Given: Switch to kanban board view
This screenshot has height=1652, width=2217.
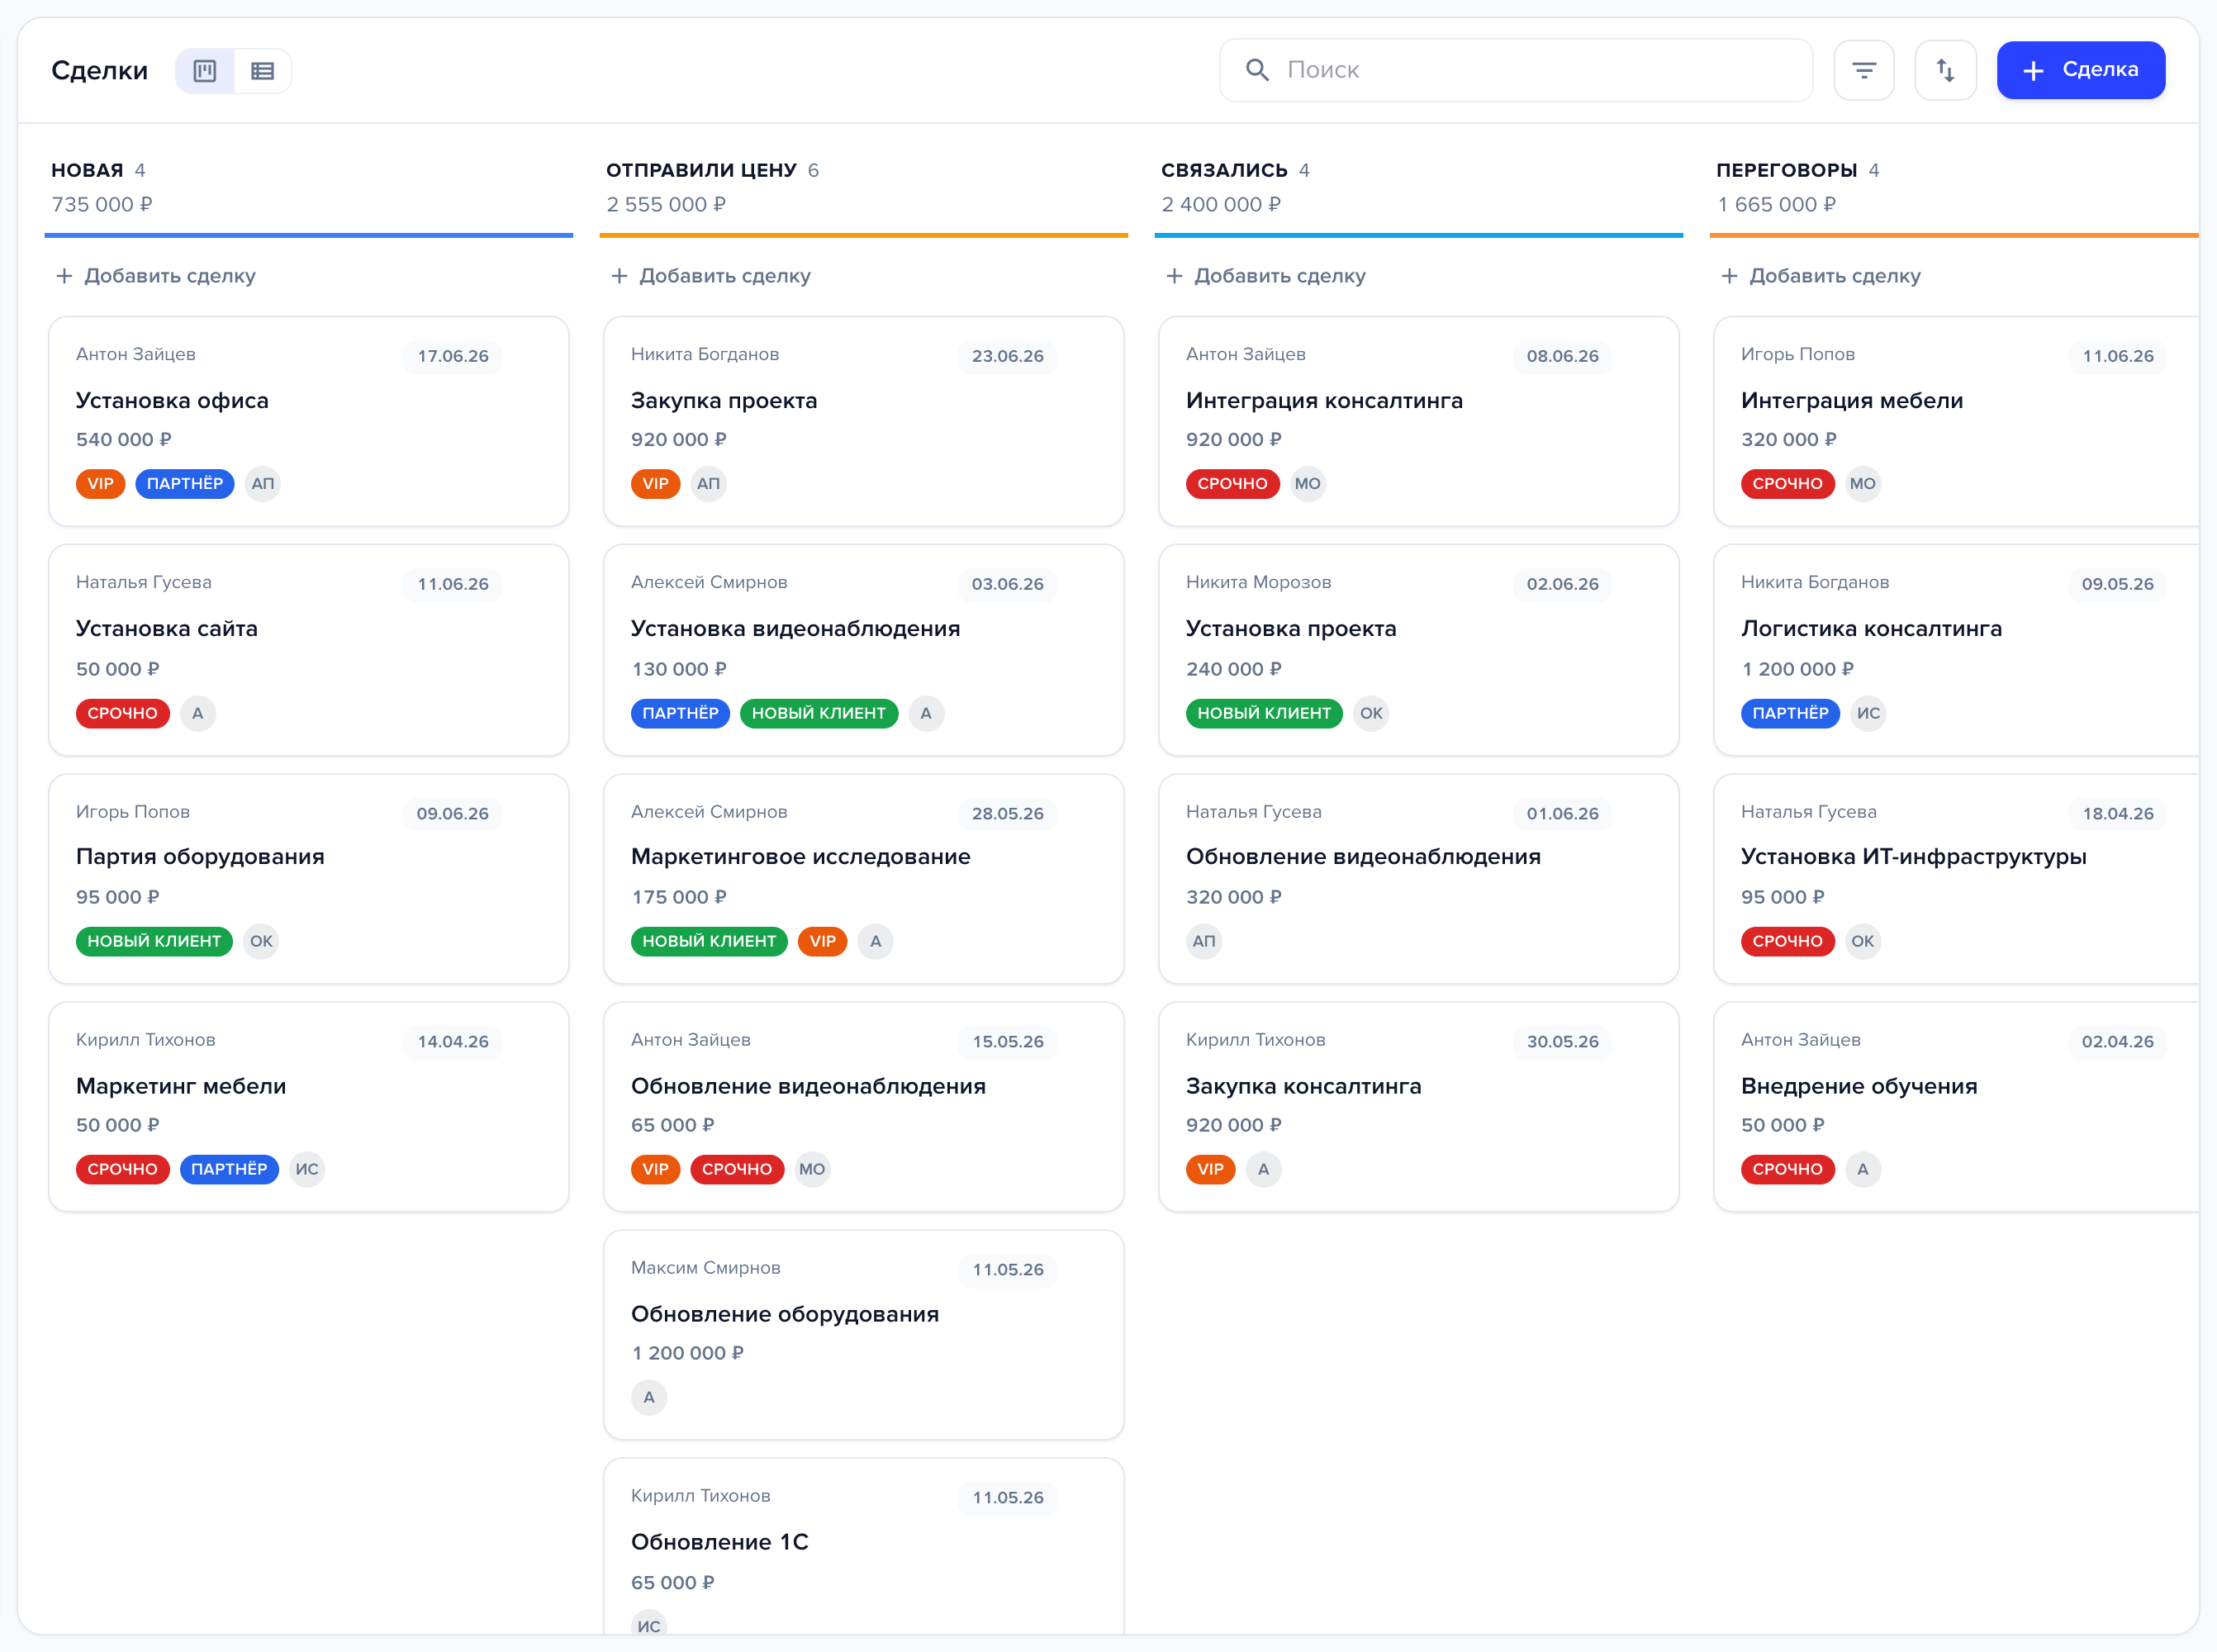Looking at the screenshot, I should coord(205,71).
